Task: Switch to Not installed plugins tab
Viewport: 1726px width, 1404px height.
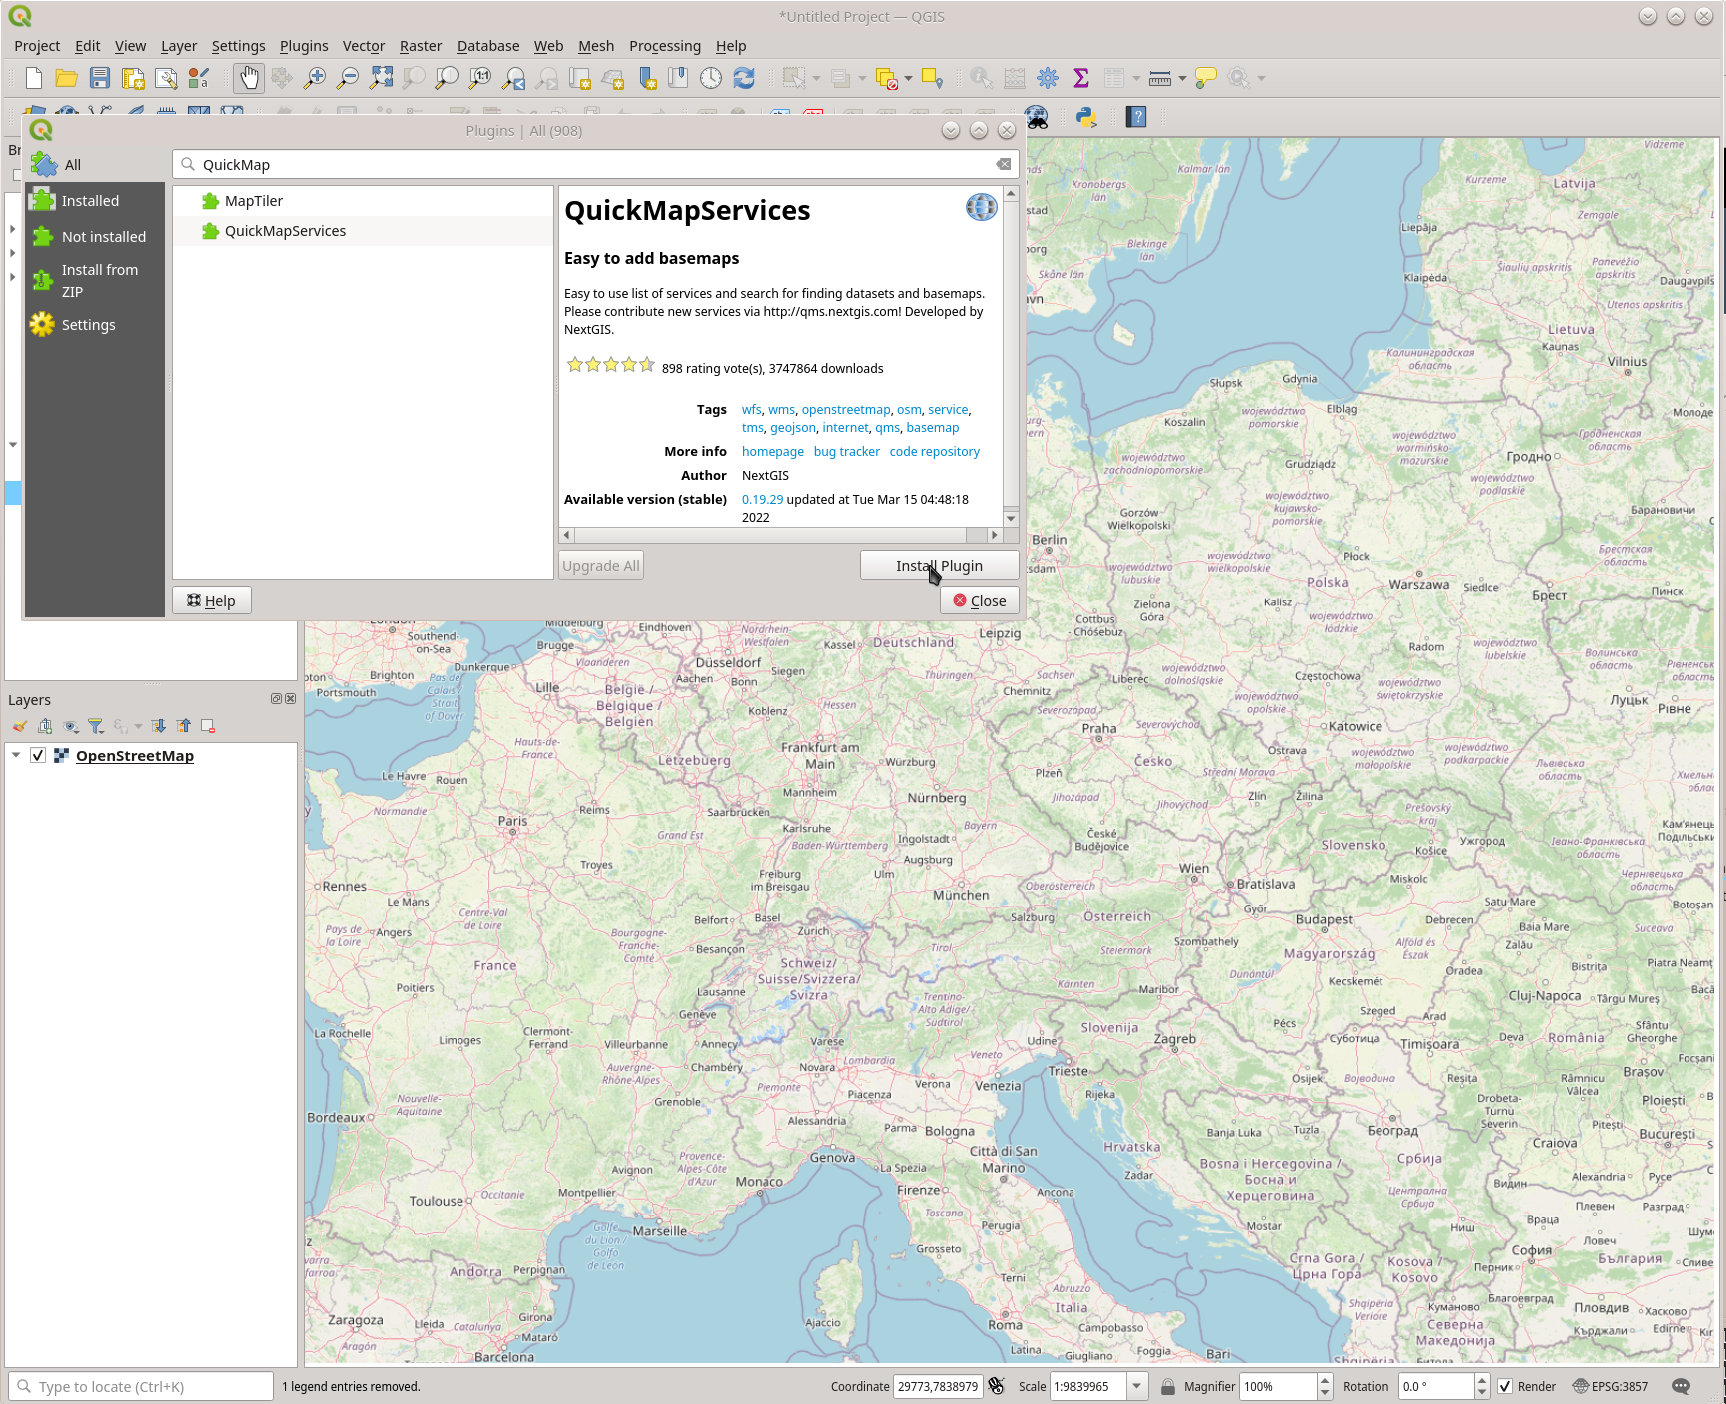Action: 95,237
